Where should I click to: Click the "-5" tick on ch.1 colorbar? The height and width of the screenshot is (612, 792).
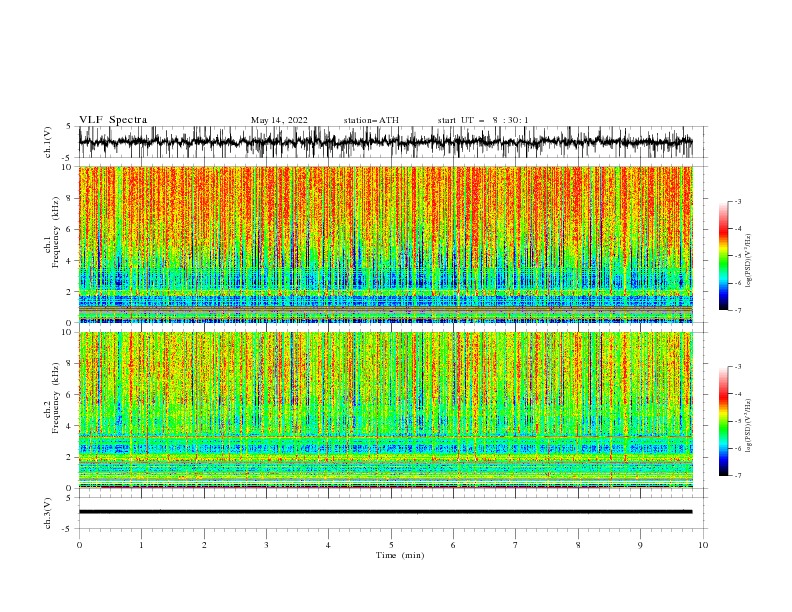(x=737, y=256)
